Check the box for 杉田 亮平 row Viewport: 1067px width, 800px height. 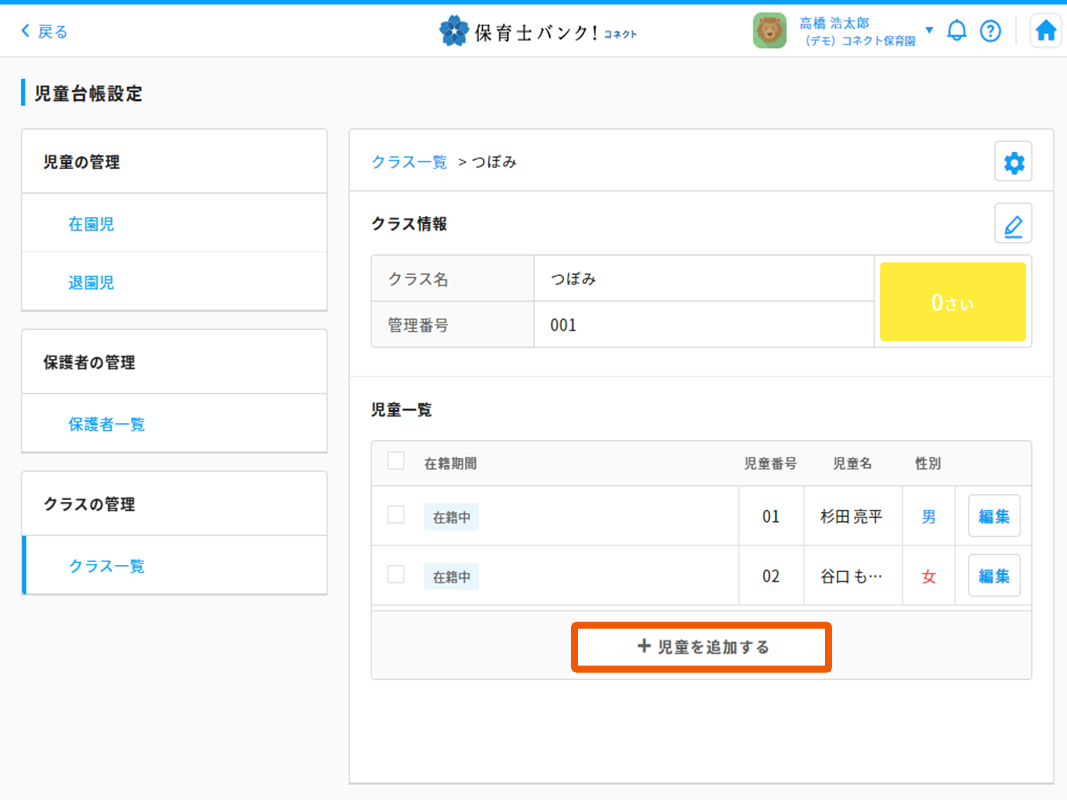coord(396,515)
